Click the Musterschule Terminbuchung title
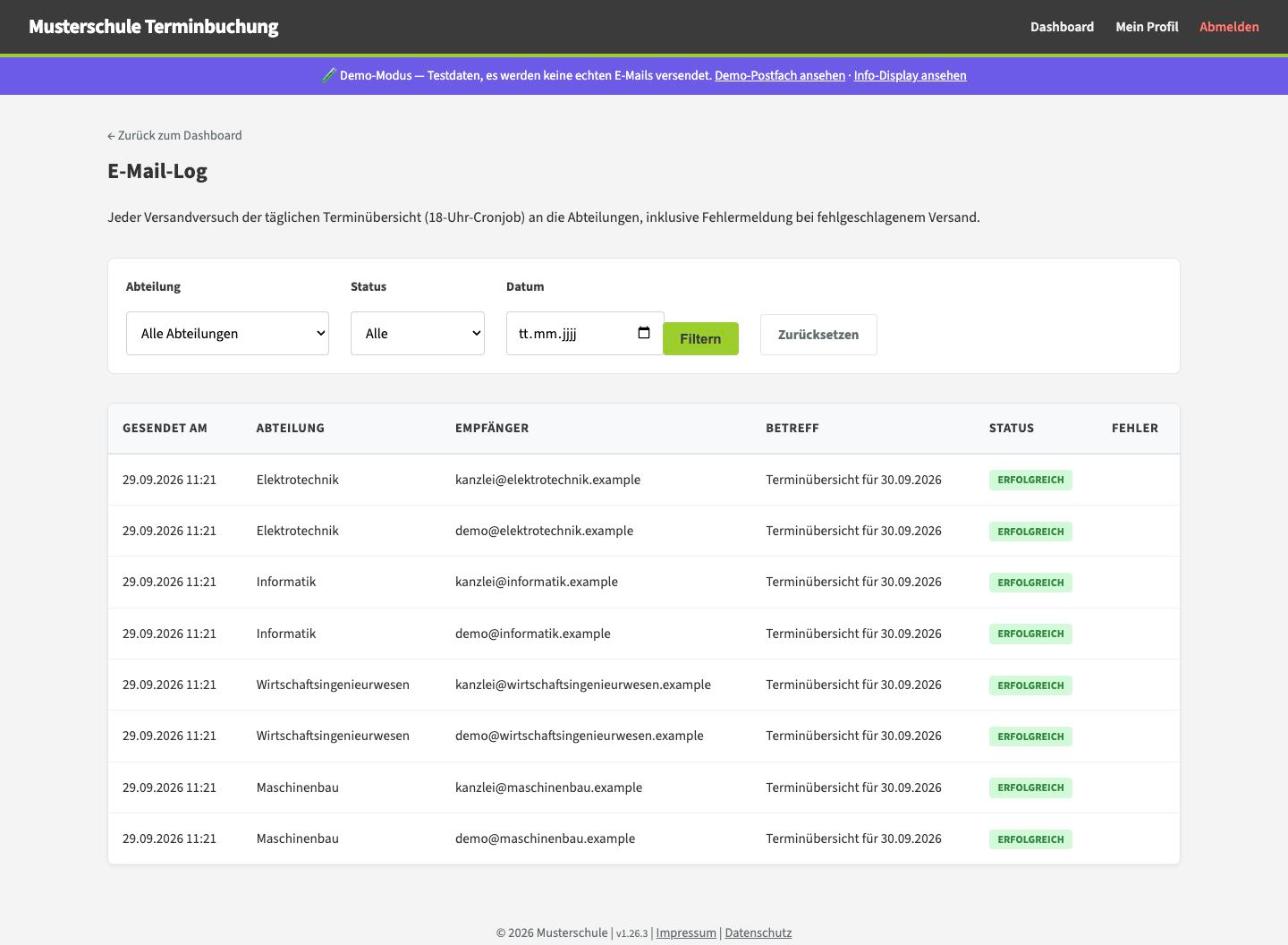 (x=154, y=27)
